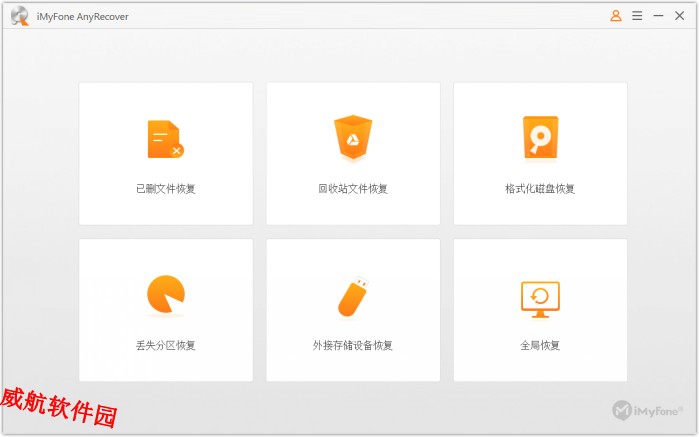Screen dimensions: 699x437
Task: Click the deleted file recovery document icon
Action: click(165, 139)
